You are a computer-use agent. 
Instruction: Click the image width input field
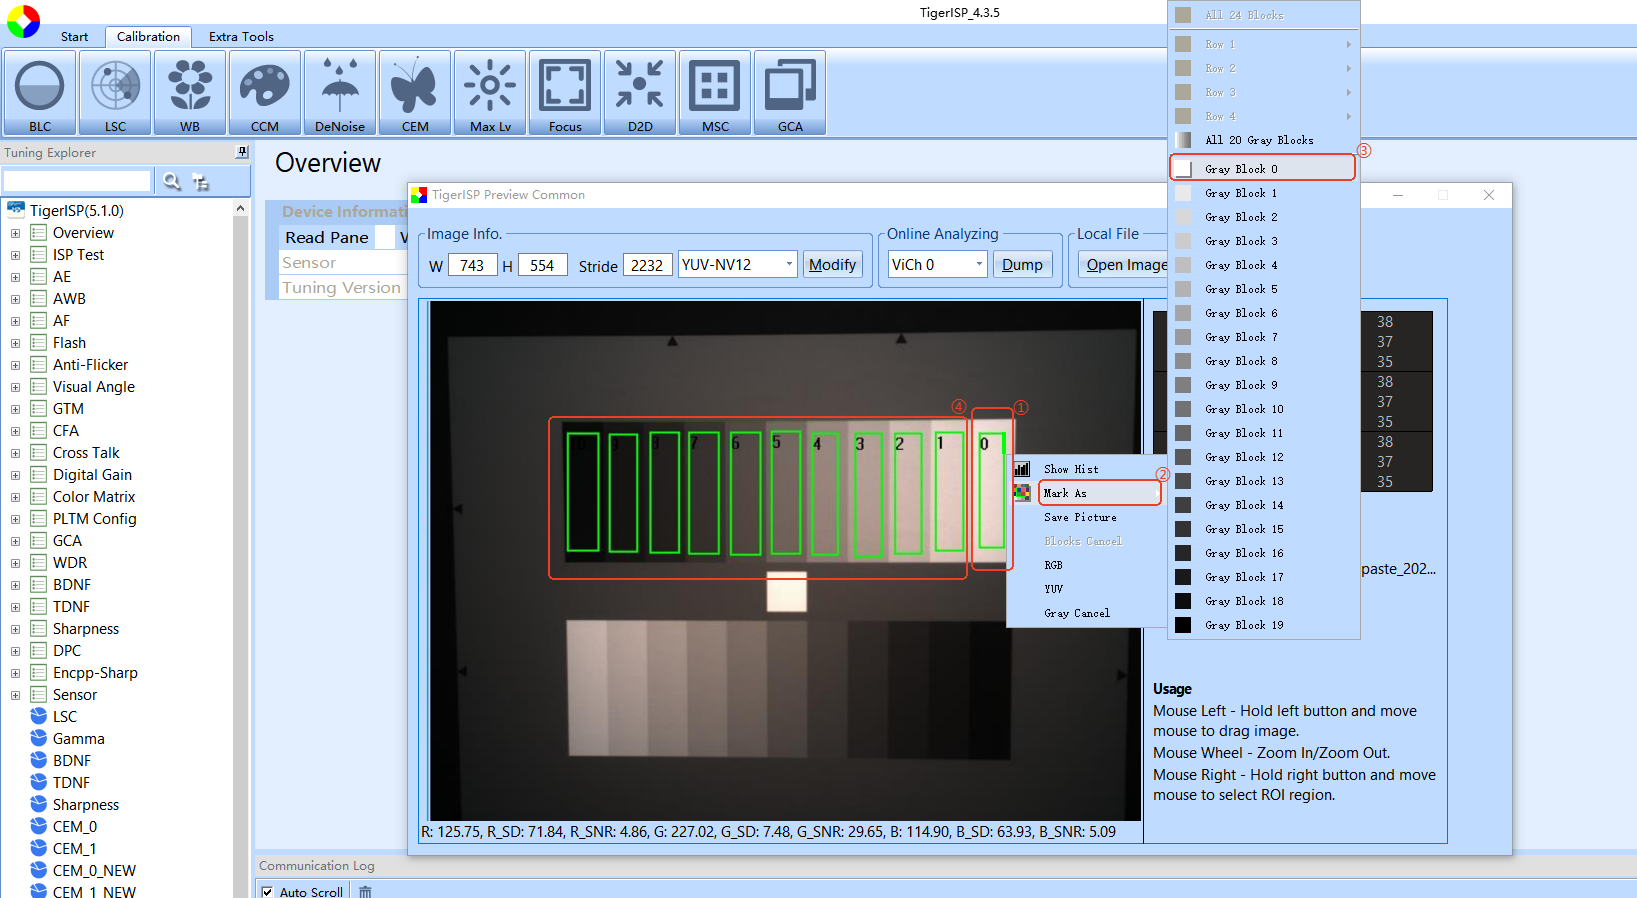pyautogui.click(x=472, y=265)
